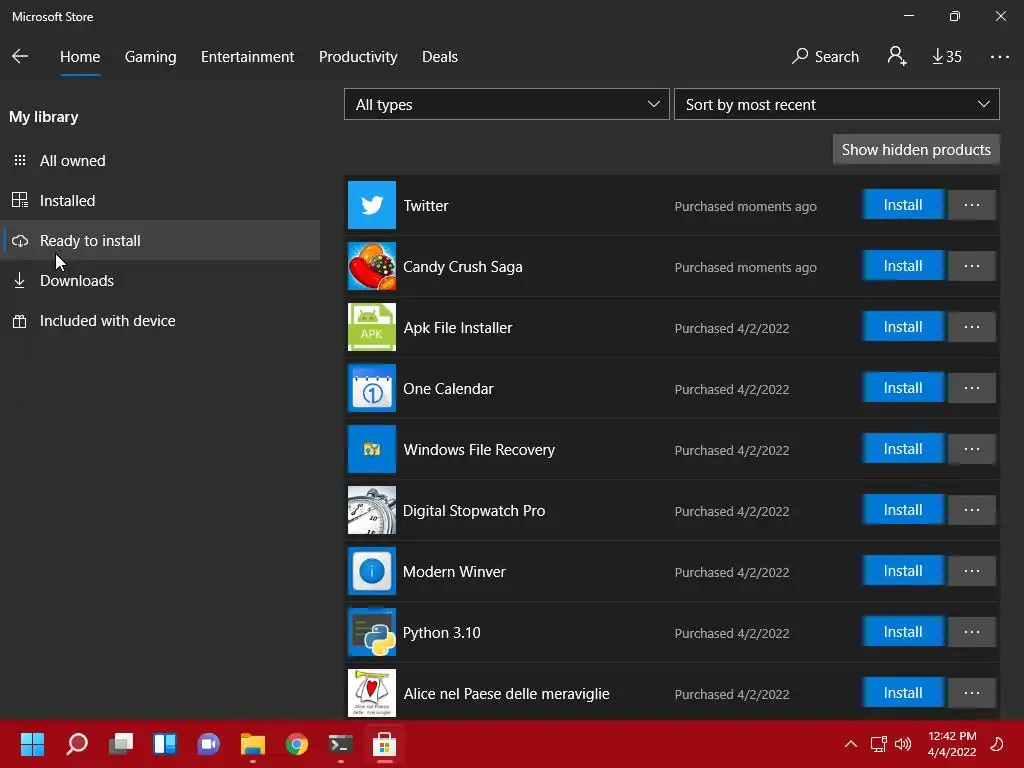Screen dimensions: 1024x768
Task: Click more options for Apk File Installer
Action: tap(972, 327)
